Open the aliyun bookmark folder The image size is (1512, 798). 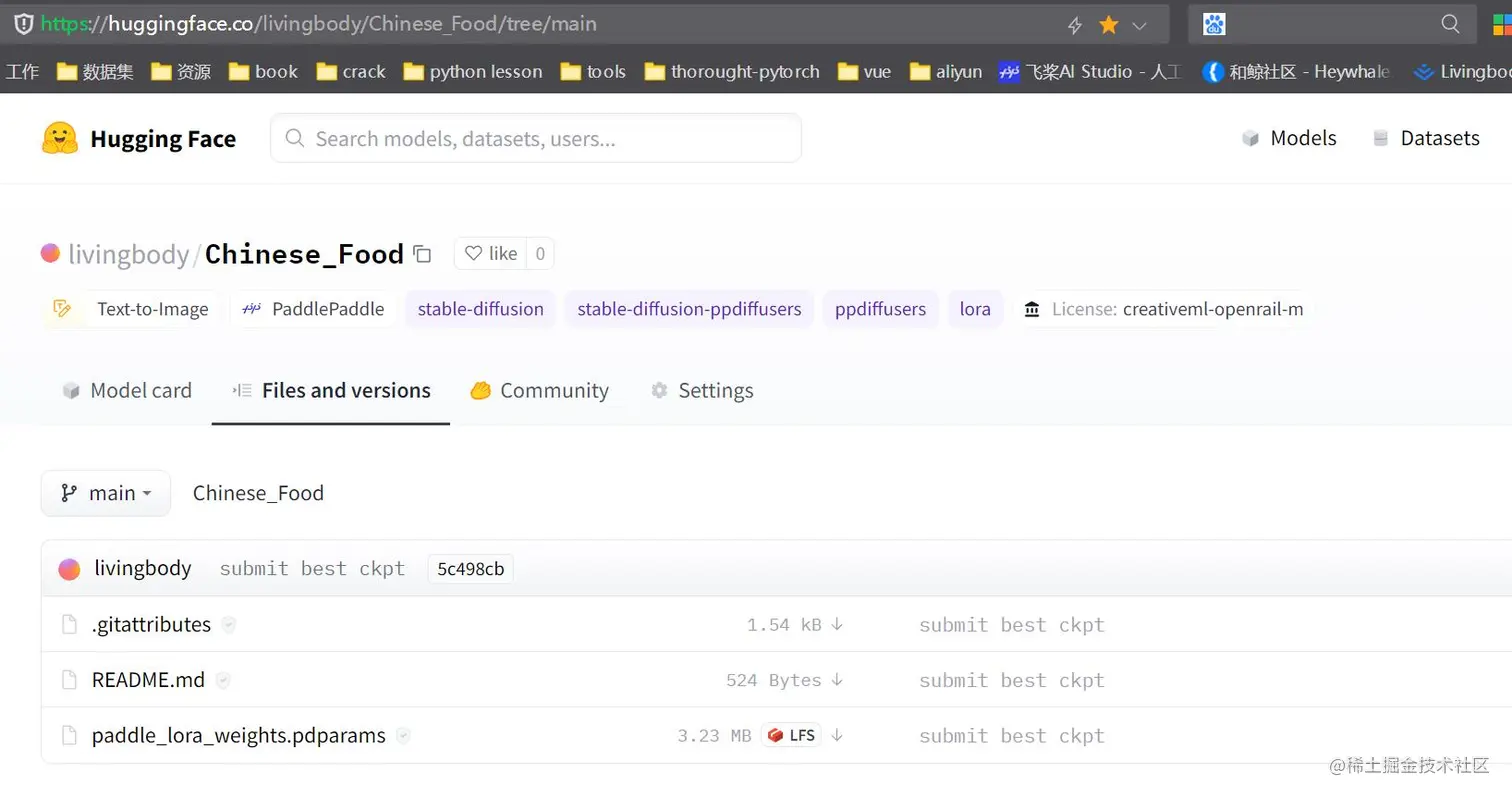946,71
